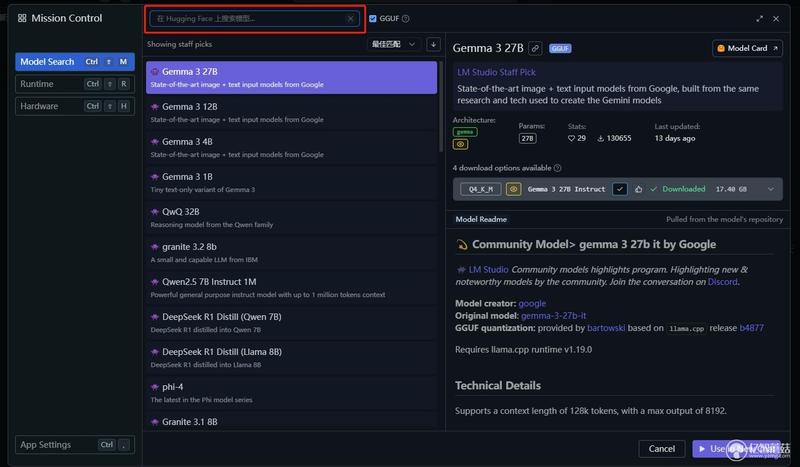Viewport: 800px width, 467px height.
Task: Select QwQ 32B in model list
Action: pos(291,218)
